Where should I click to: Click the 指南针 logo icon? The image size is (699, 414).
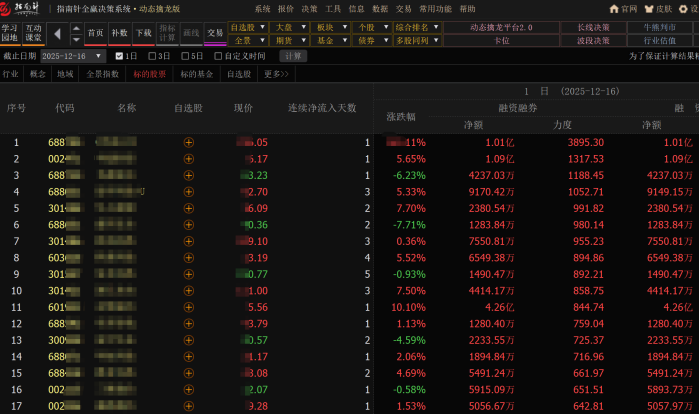5,8
